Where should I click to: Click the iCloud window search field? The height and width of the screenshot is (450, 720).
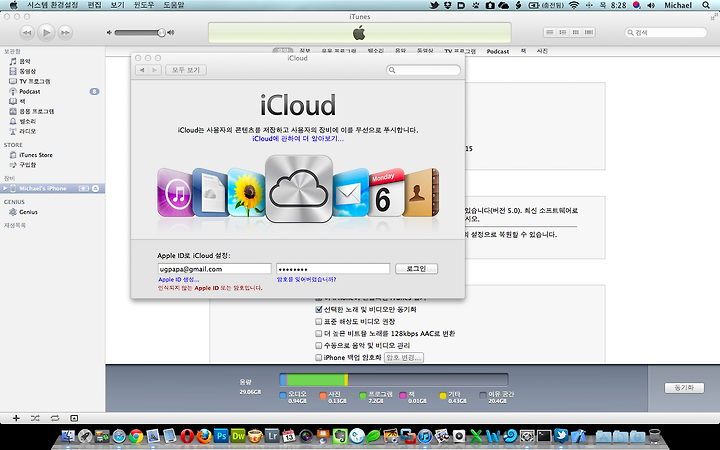(423, 70)
